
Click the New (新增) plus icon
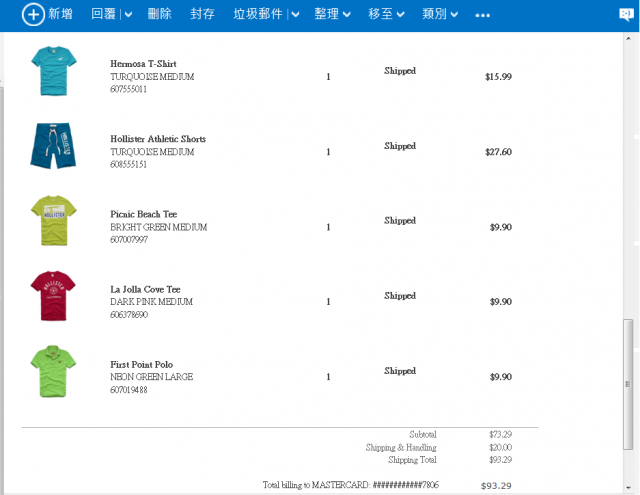(x=33, y=14)
